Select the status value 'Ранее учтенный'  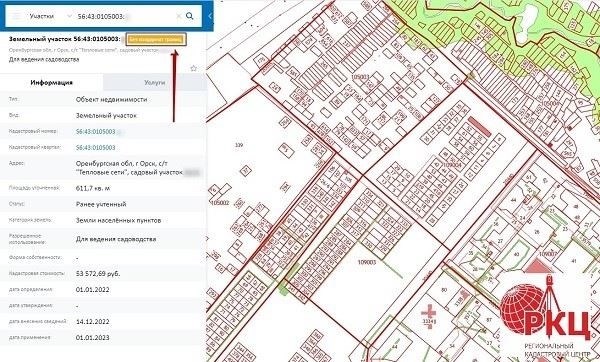pyautogui.click(x=101, y=204)
